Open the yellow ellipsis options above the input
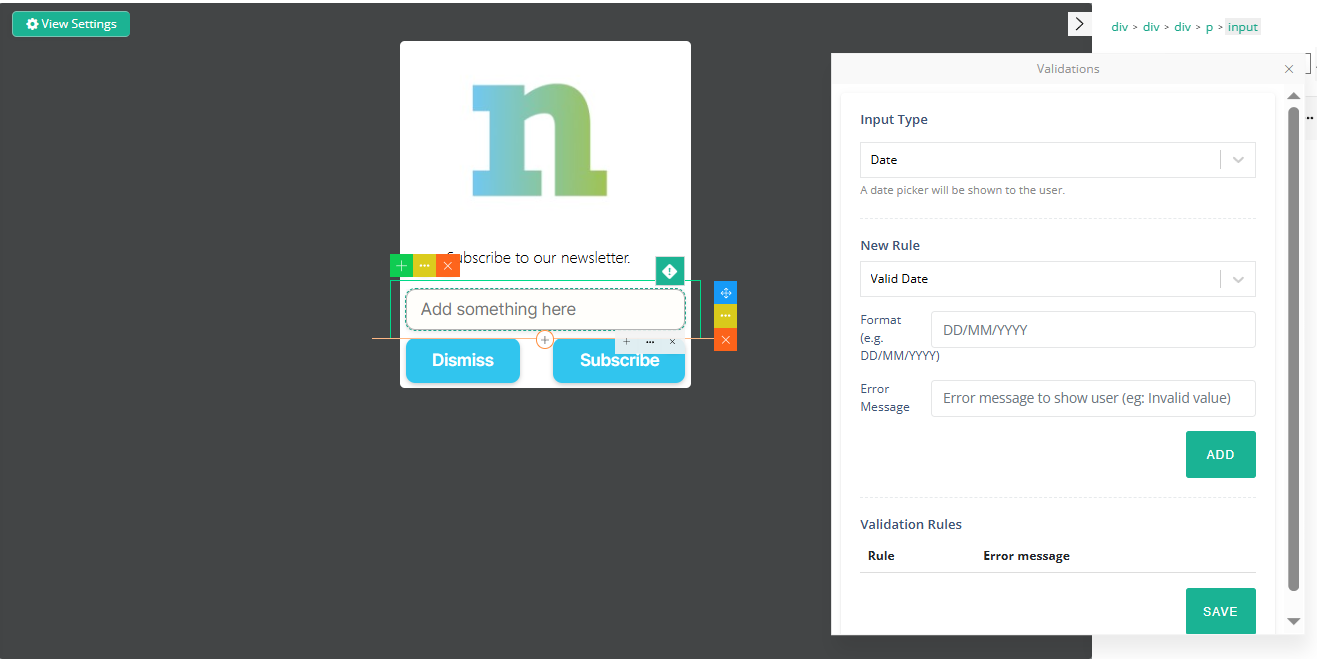 coord(424,266)
